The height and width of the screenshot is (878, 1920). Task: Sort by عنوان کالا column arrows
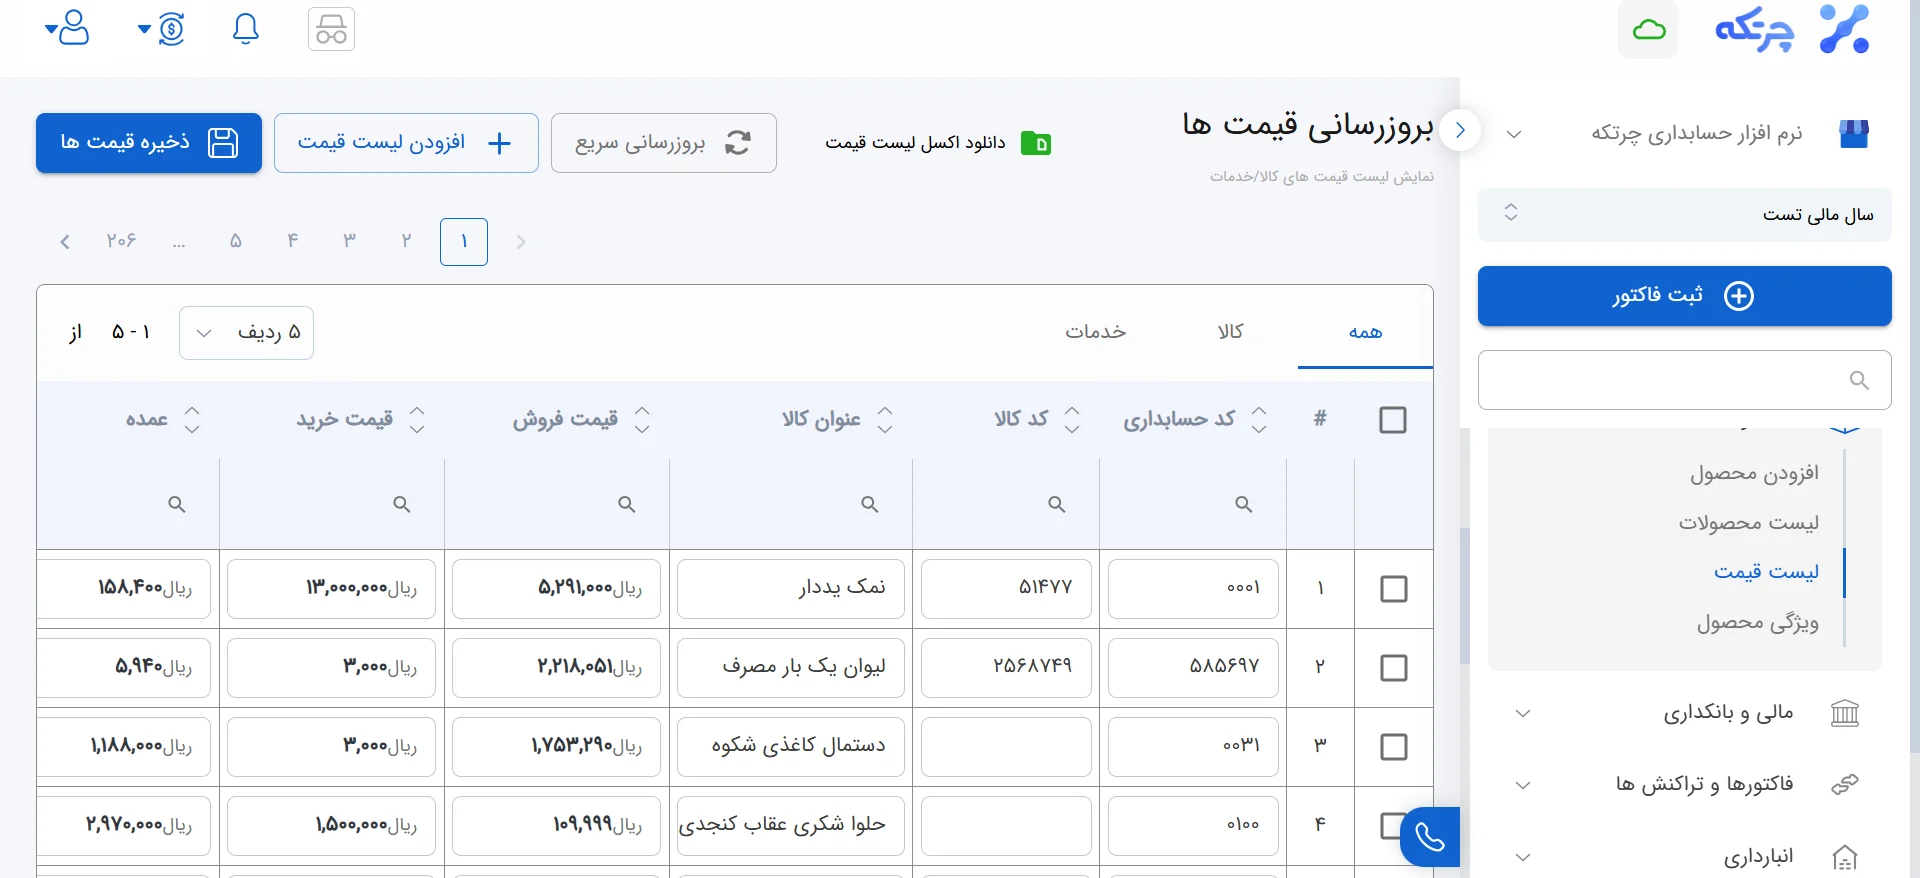[x=885, y=419]
